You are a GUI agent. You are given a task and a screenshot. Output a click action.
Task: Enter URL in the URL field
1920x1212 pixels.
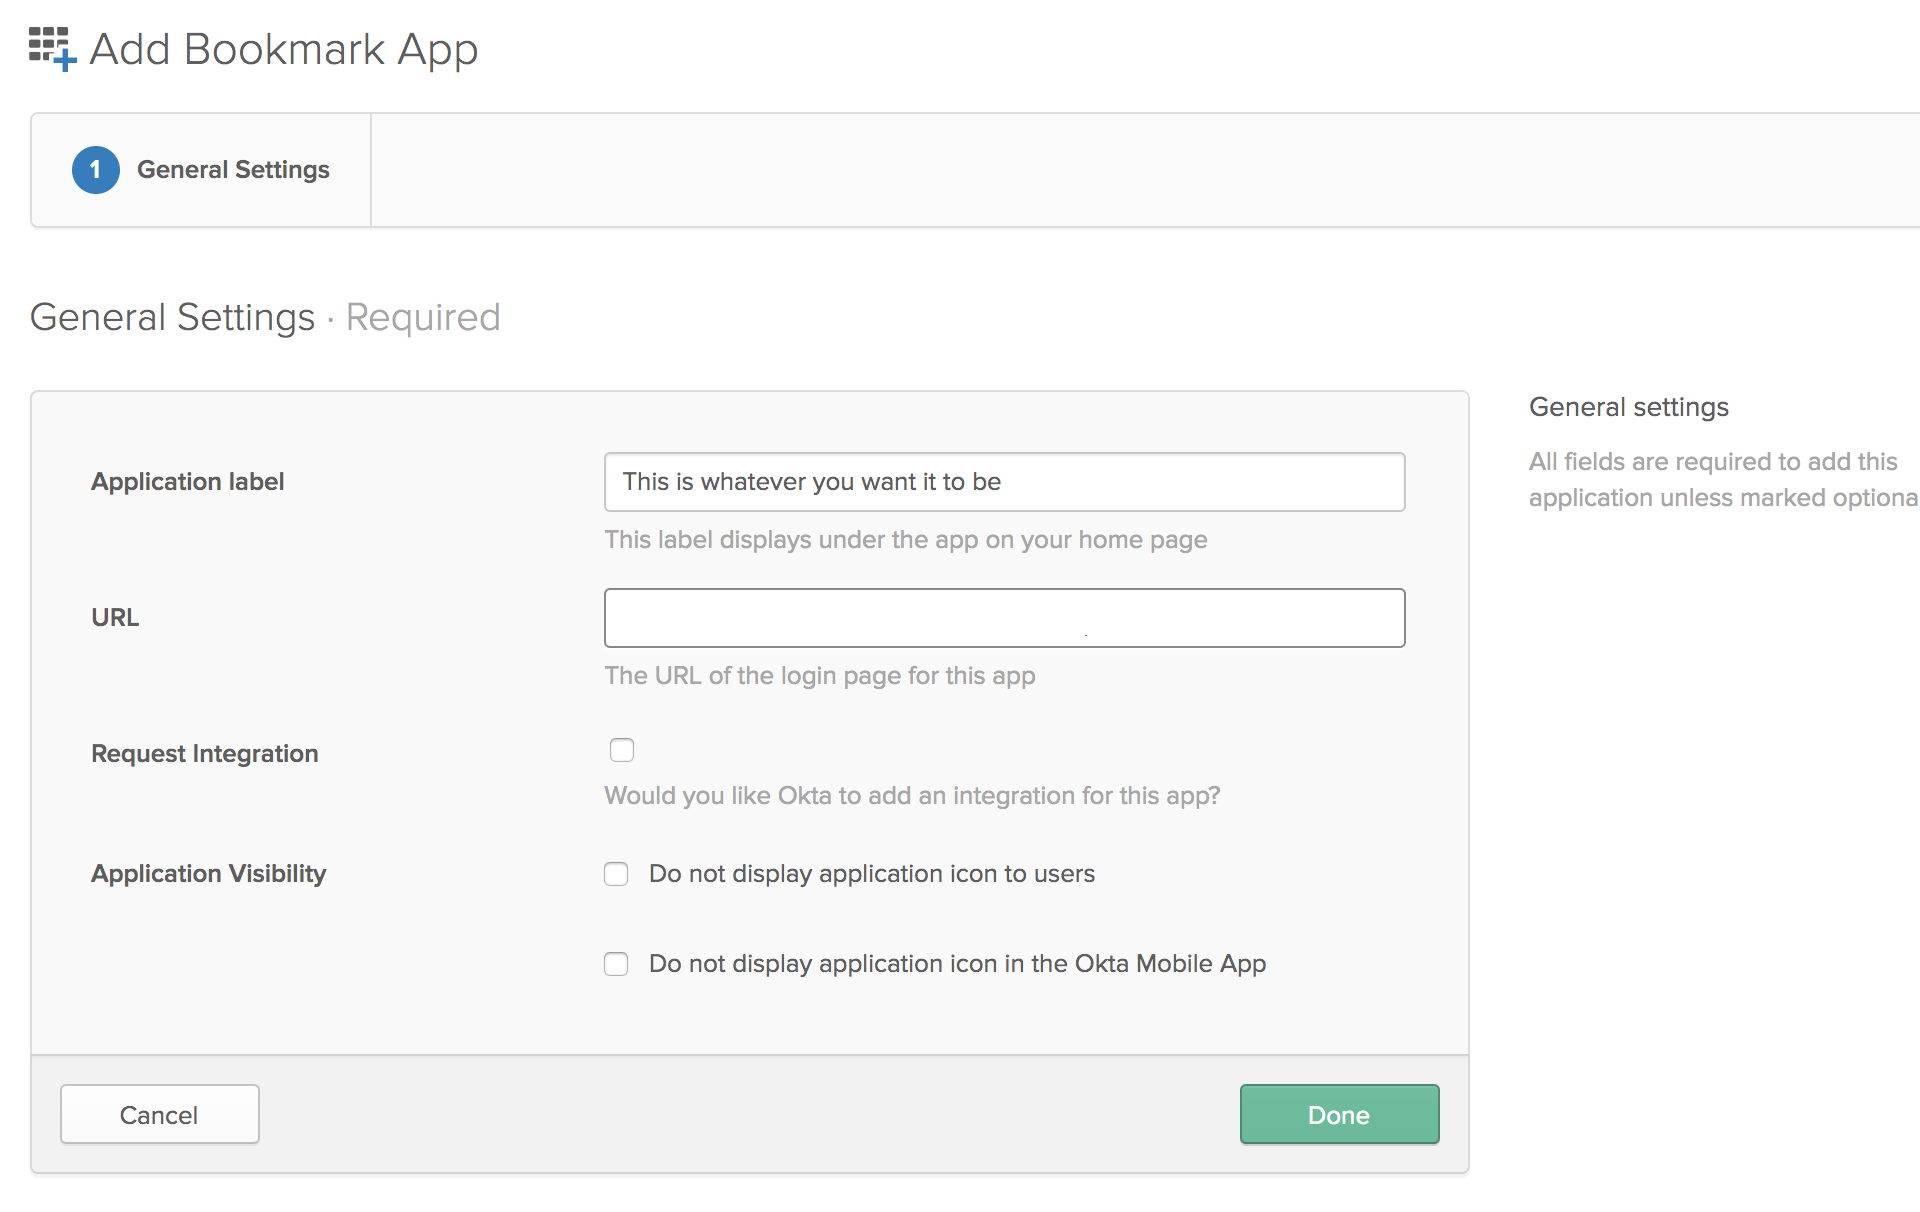[1004, 617]
